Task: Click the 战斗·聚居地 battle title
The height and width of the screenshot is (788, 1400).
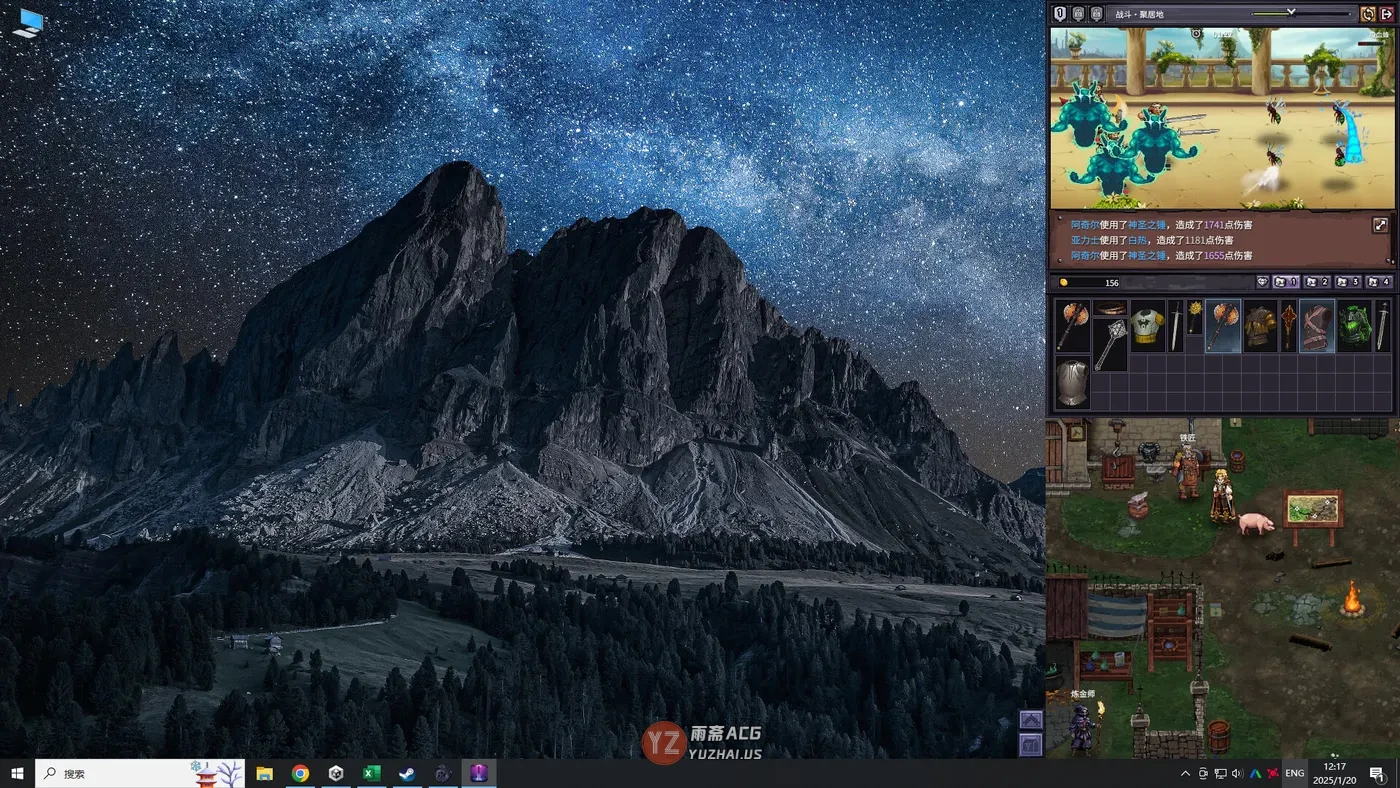Action: pyautogui.click(x=1139, y=14)
